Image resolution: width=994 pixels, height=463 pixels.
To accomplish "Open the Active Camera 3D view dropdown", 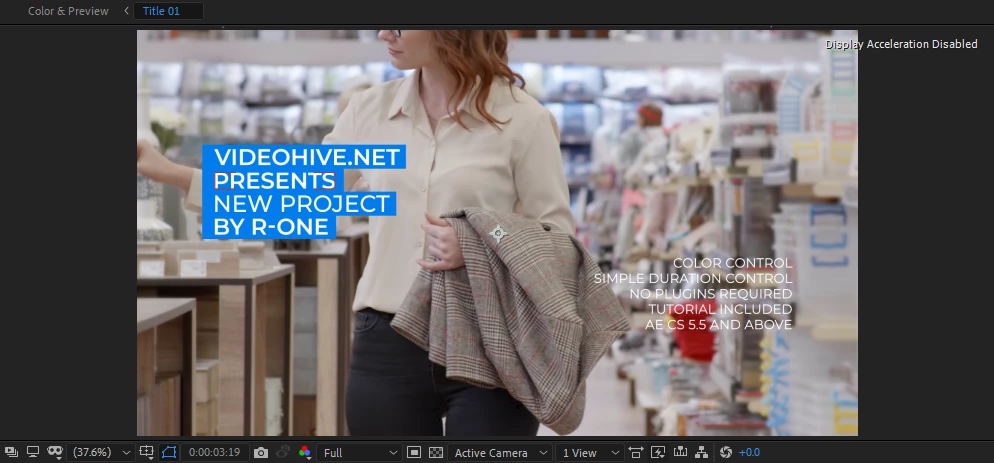I will (x=500, y=452).
